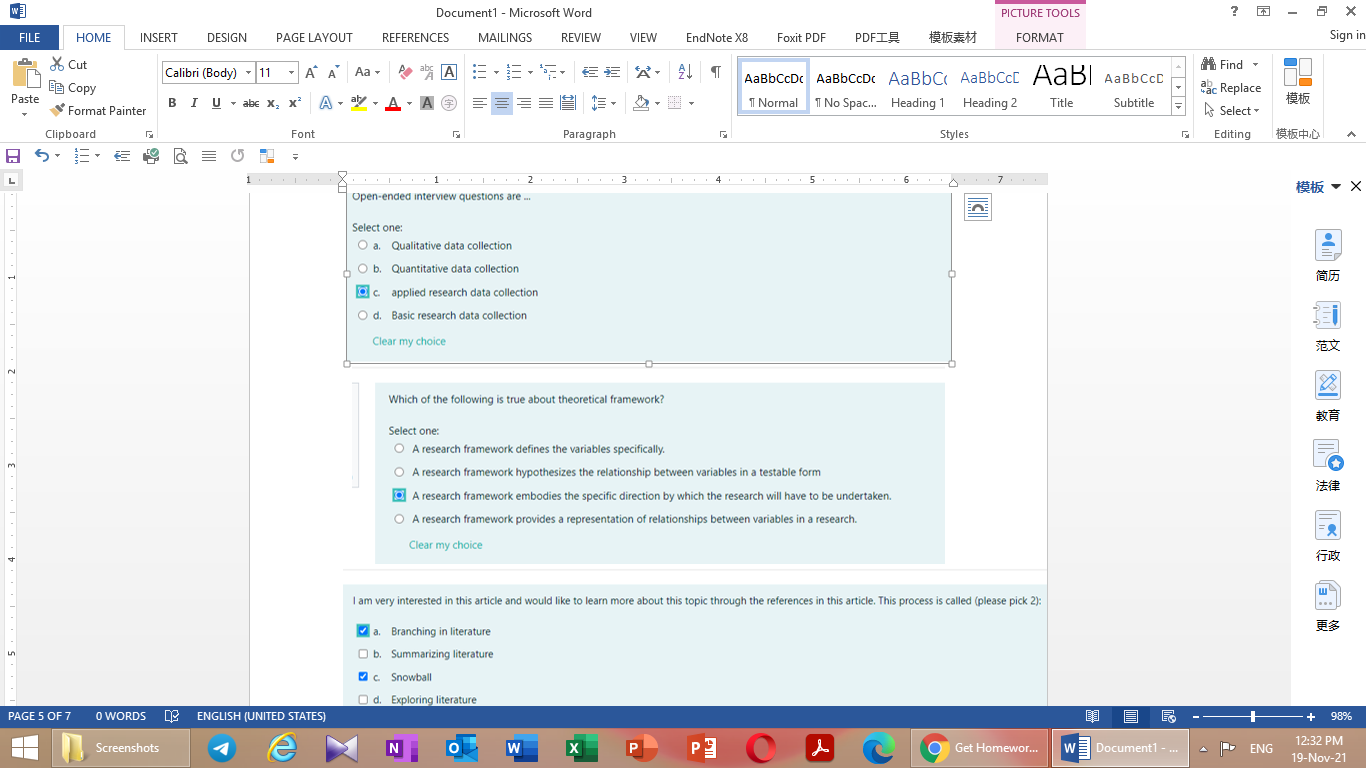The height and width of the screenshot is (768, 1366).
Task: Select the Text Highlight Color icon
Action: 359,103
